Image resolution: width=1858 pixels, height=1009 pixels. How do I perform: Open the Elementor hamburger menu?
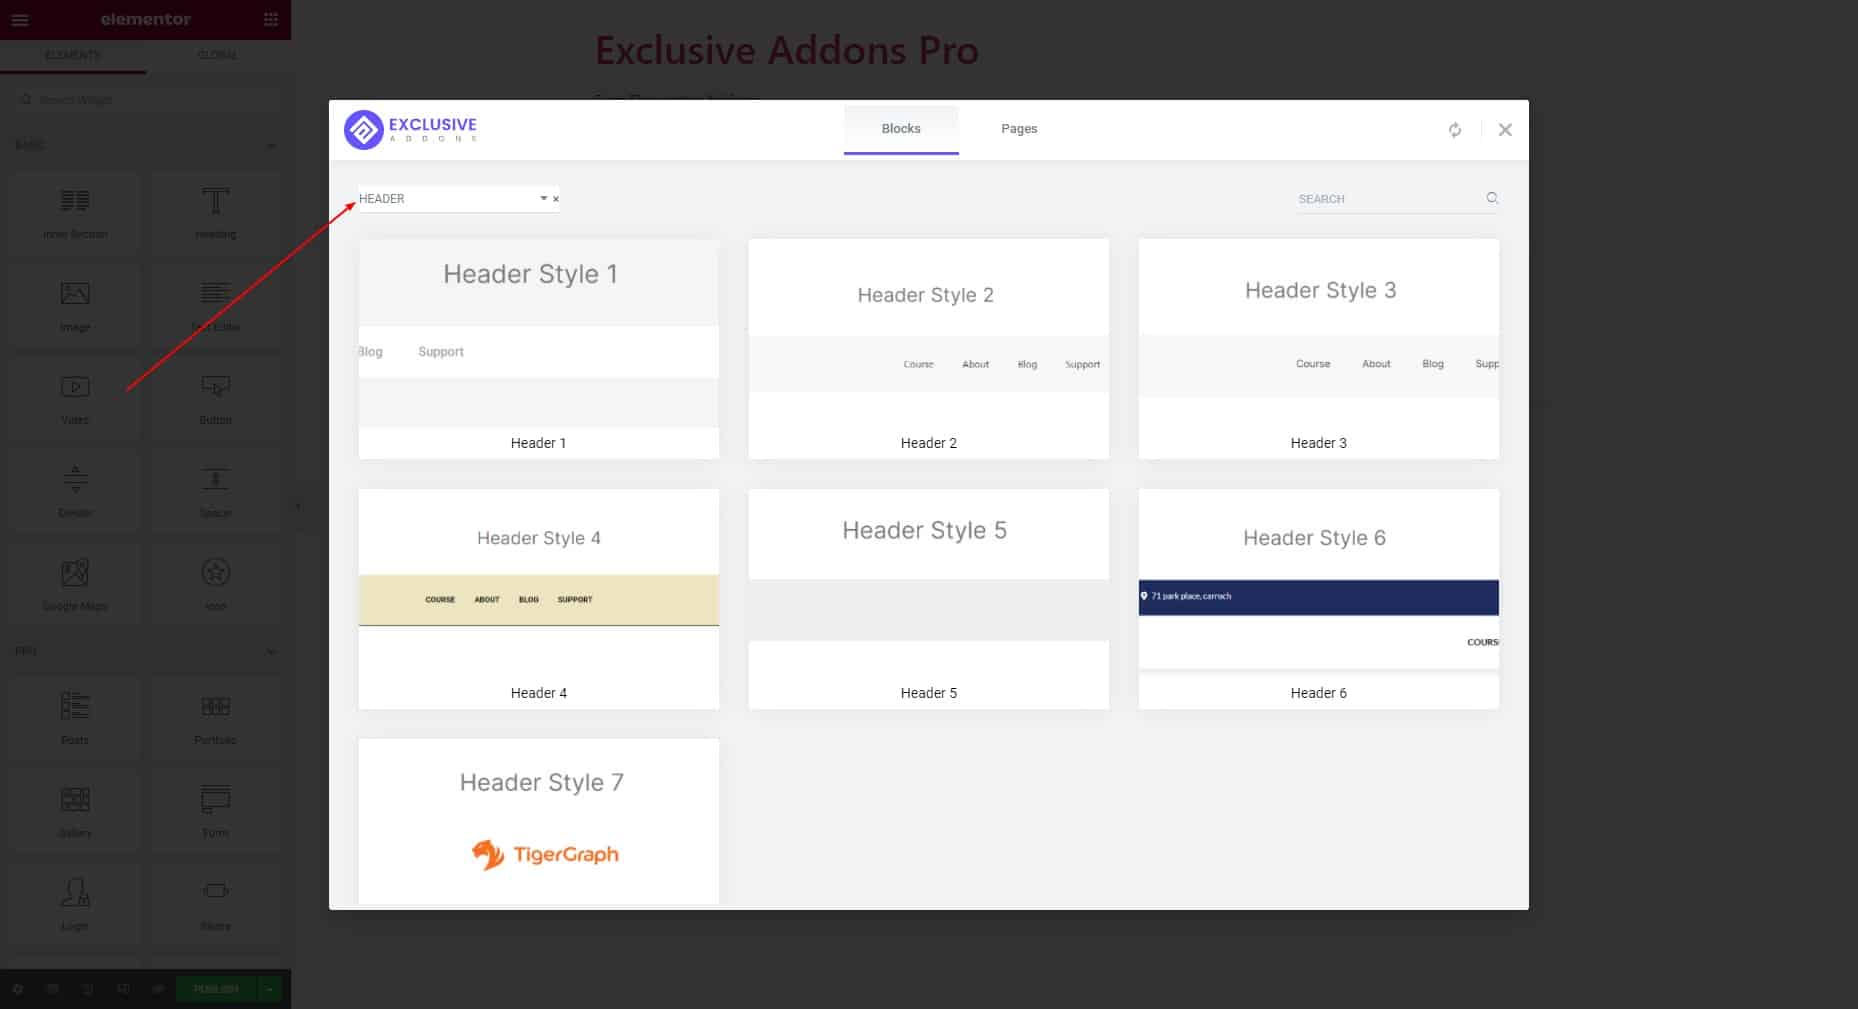(x=20, y=19)
